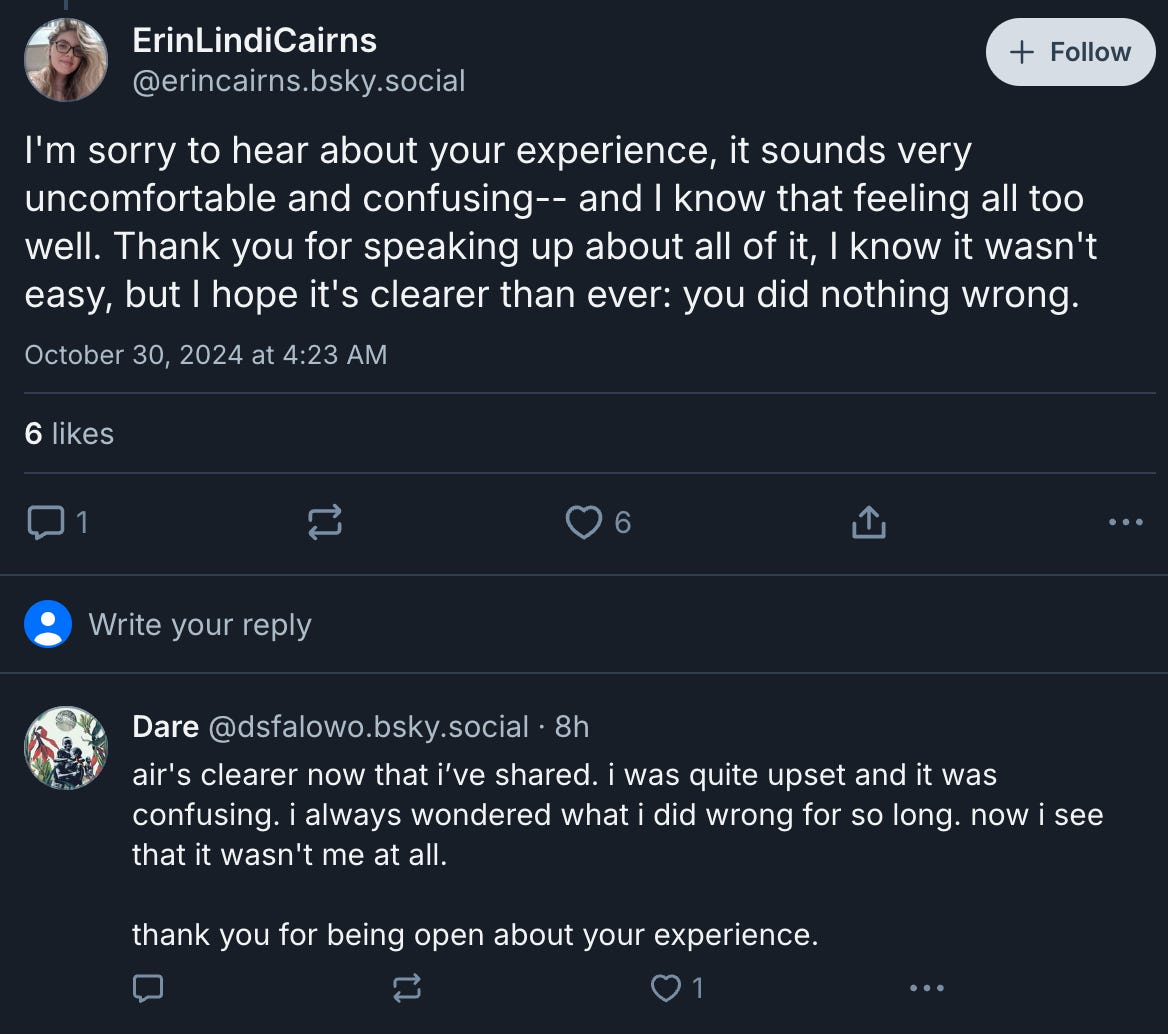
Task: Open the ErinLindiCairns display name link
Action: [255, 41]
